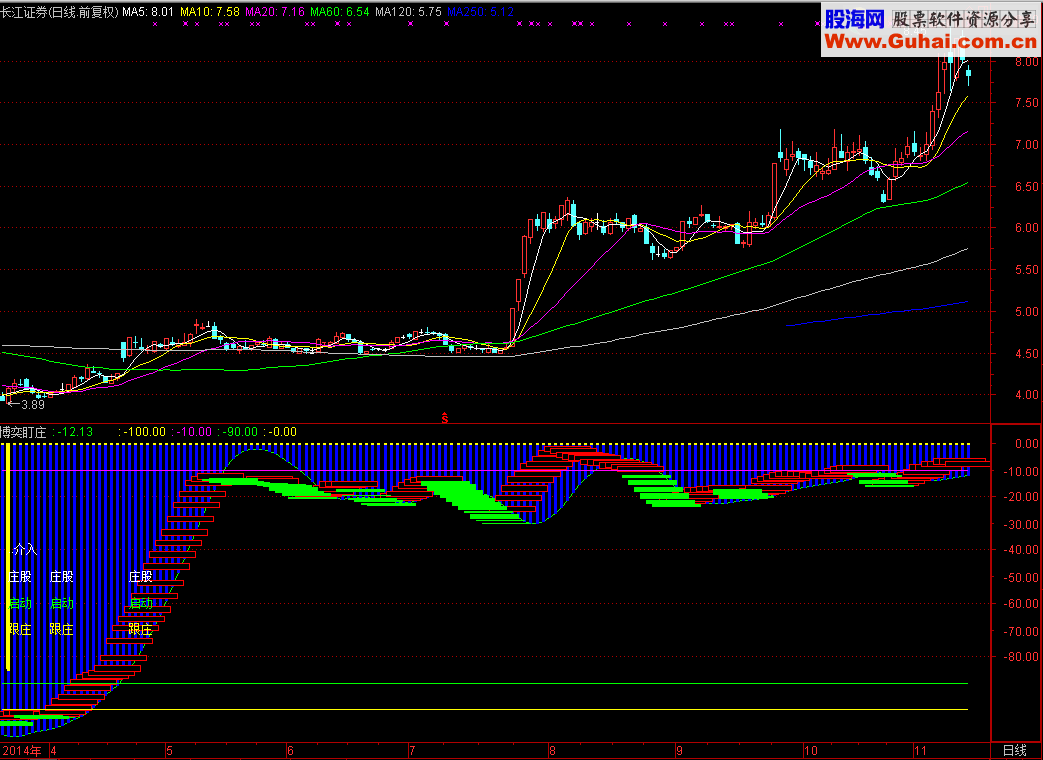Click the yellow -100.00 value in indicator header
The image size is (1043, 760).
pyautogui.click(x=142, y=432)
